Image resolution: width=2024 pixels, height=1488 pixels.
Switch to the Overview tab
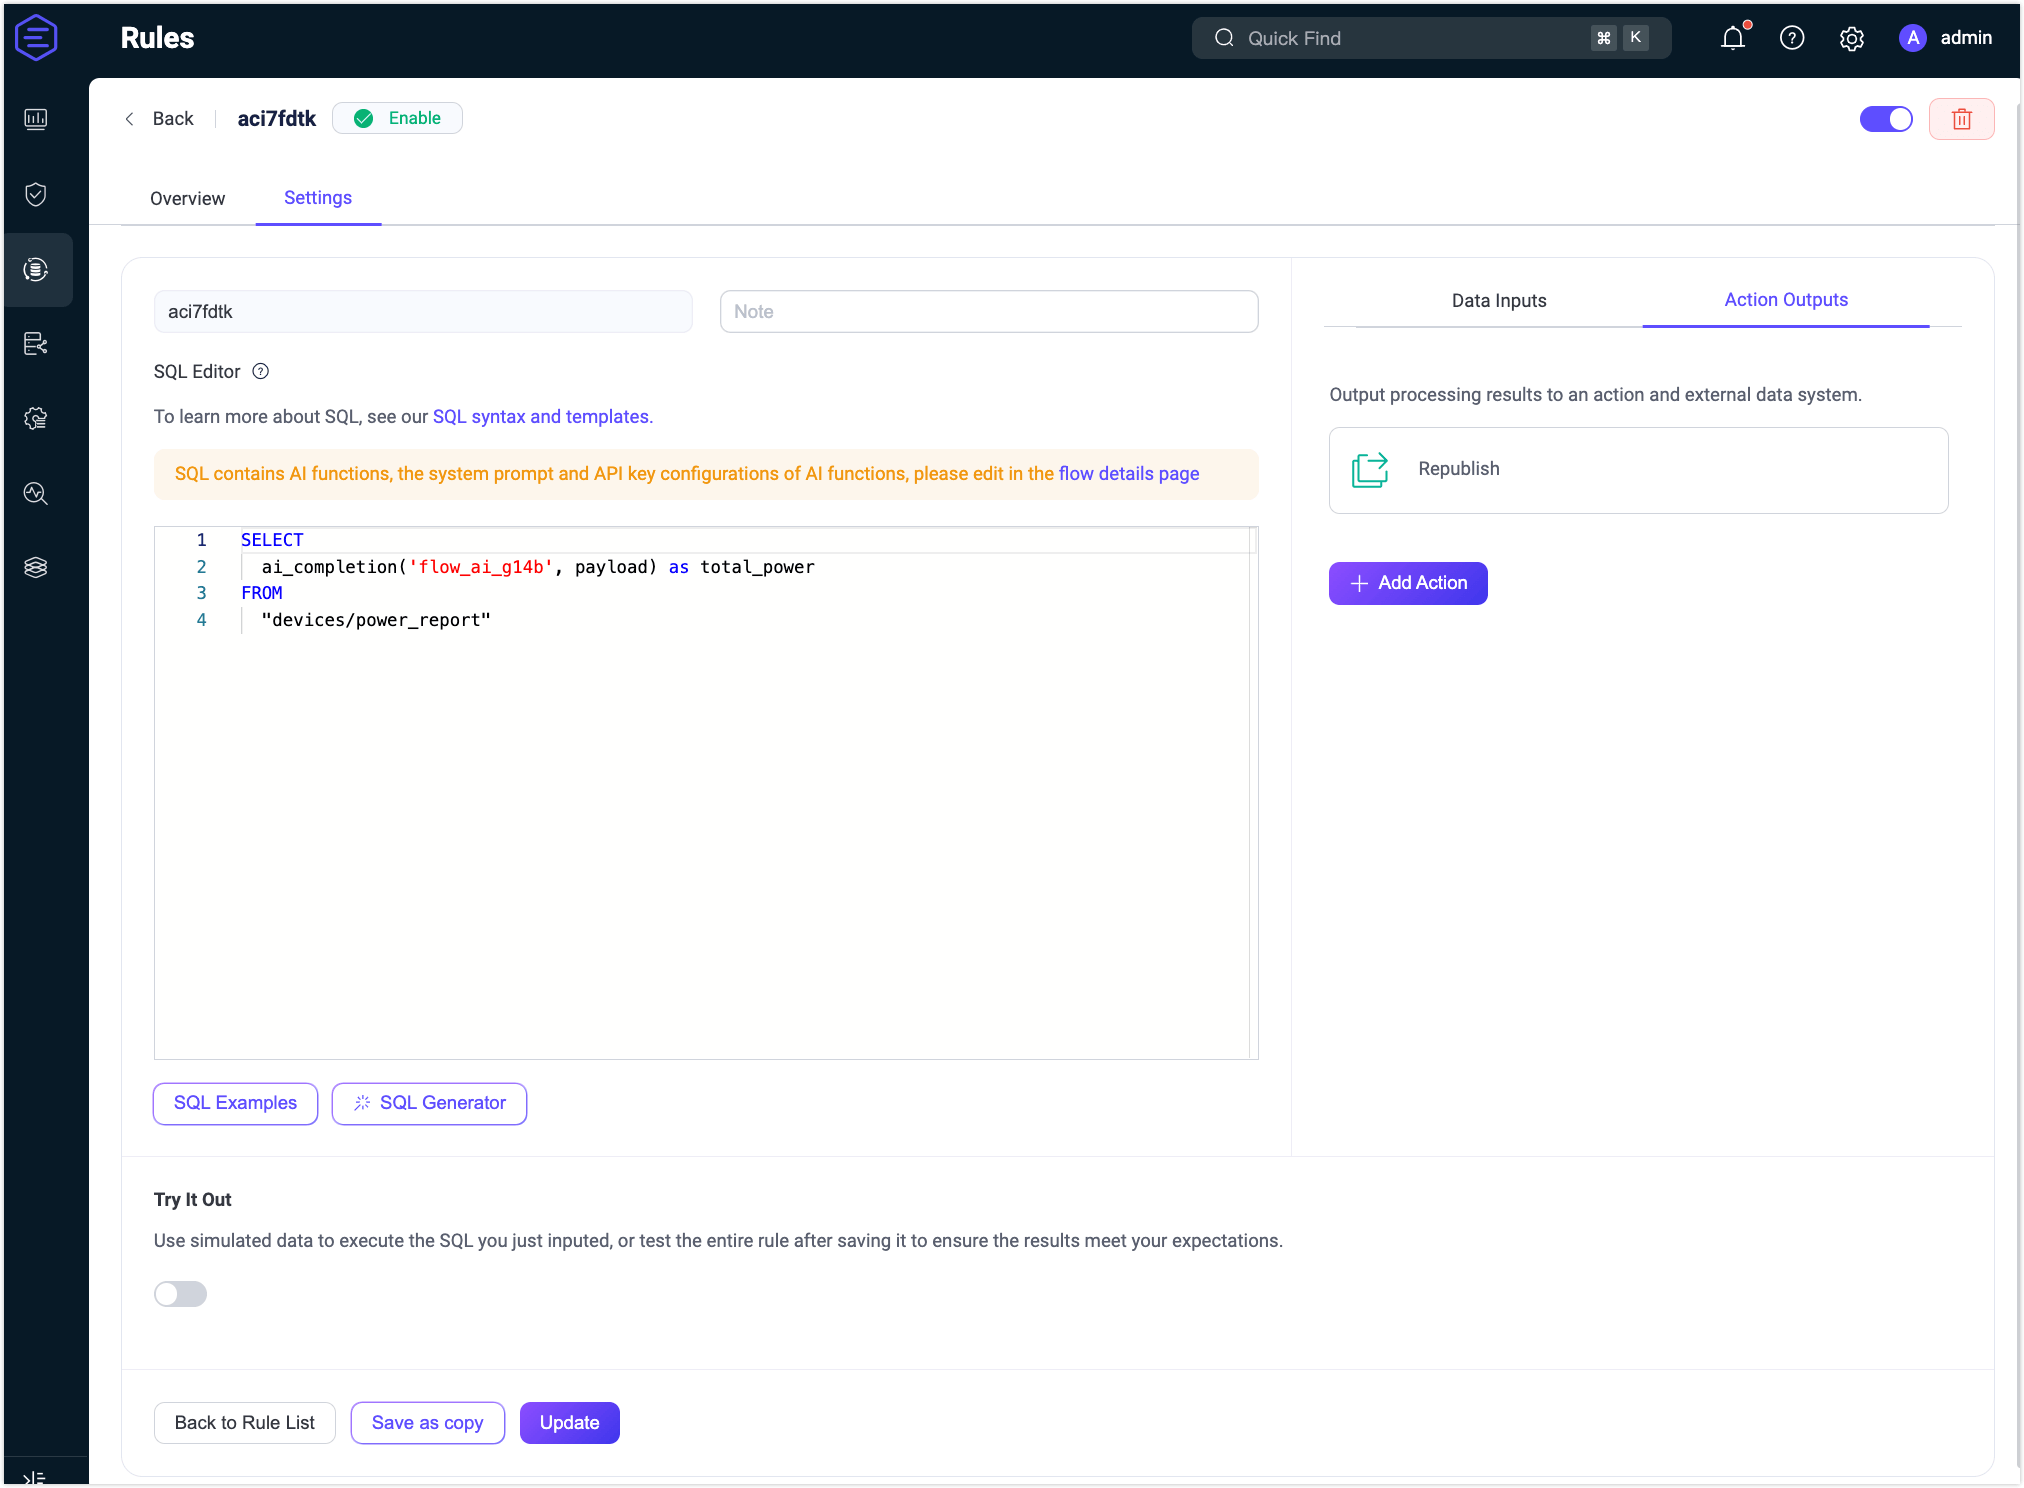point(187,198)
